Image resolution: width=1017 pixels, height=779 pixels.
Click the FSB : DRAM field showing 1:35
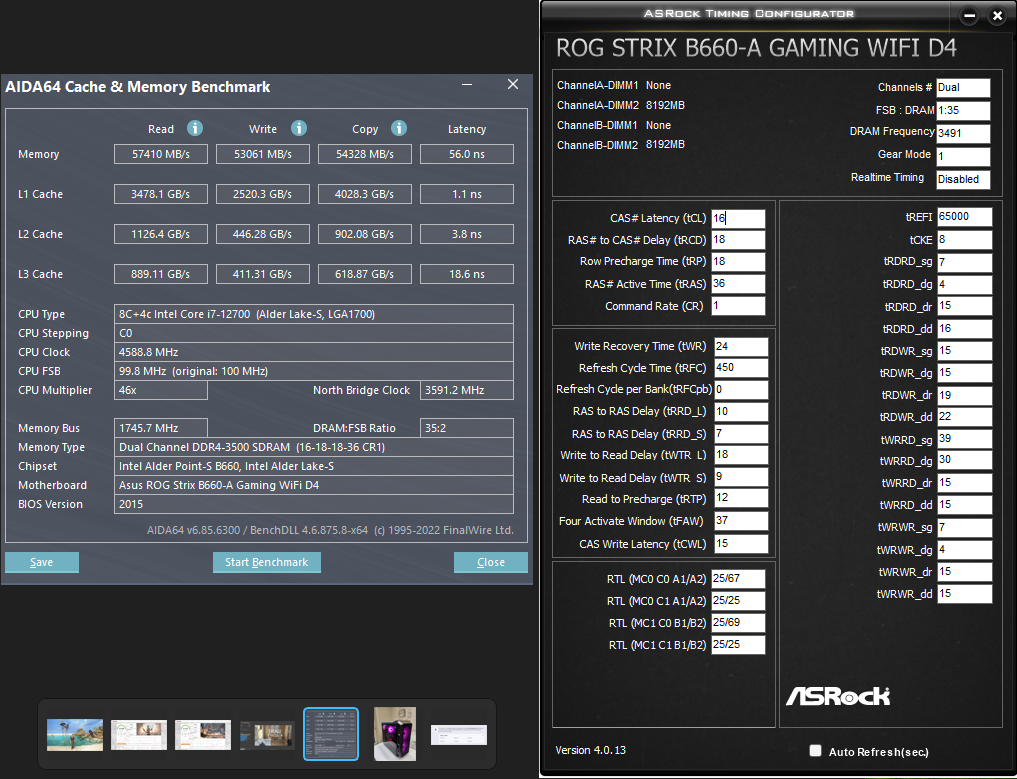click(x=963, y=110)
